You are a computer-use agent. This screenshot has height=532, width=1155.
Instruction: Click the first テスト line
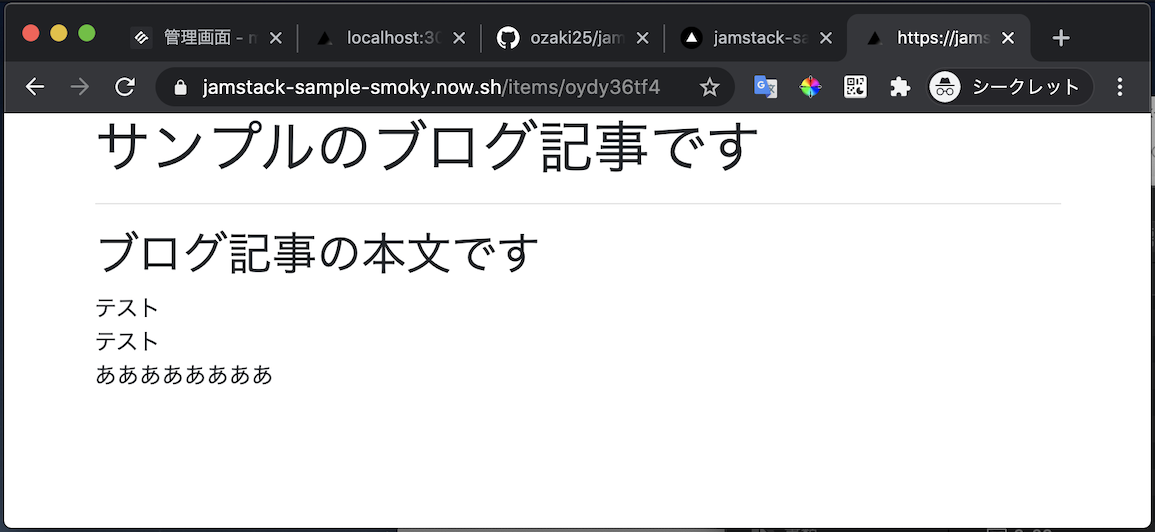point(127,308)
